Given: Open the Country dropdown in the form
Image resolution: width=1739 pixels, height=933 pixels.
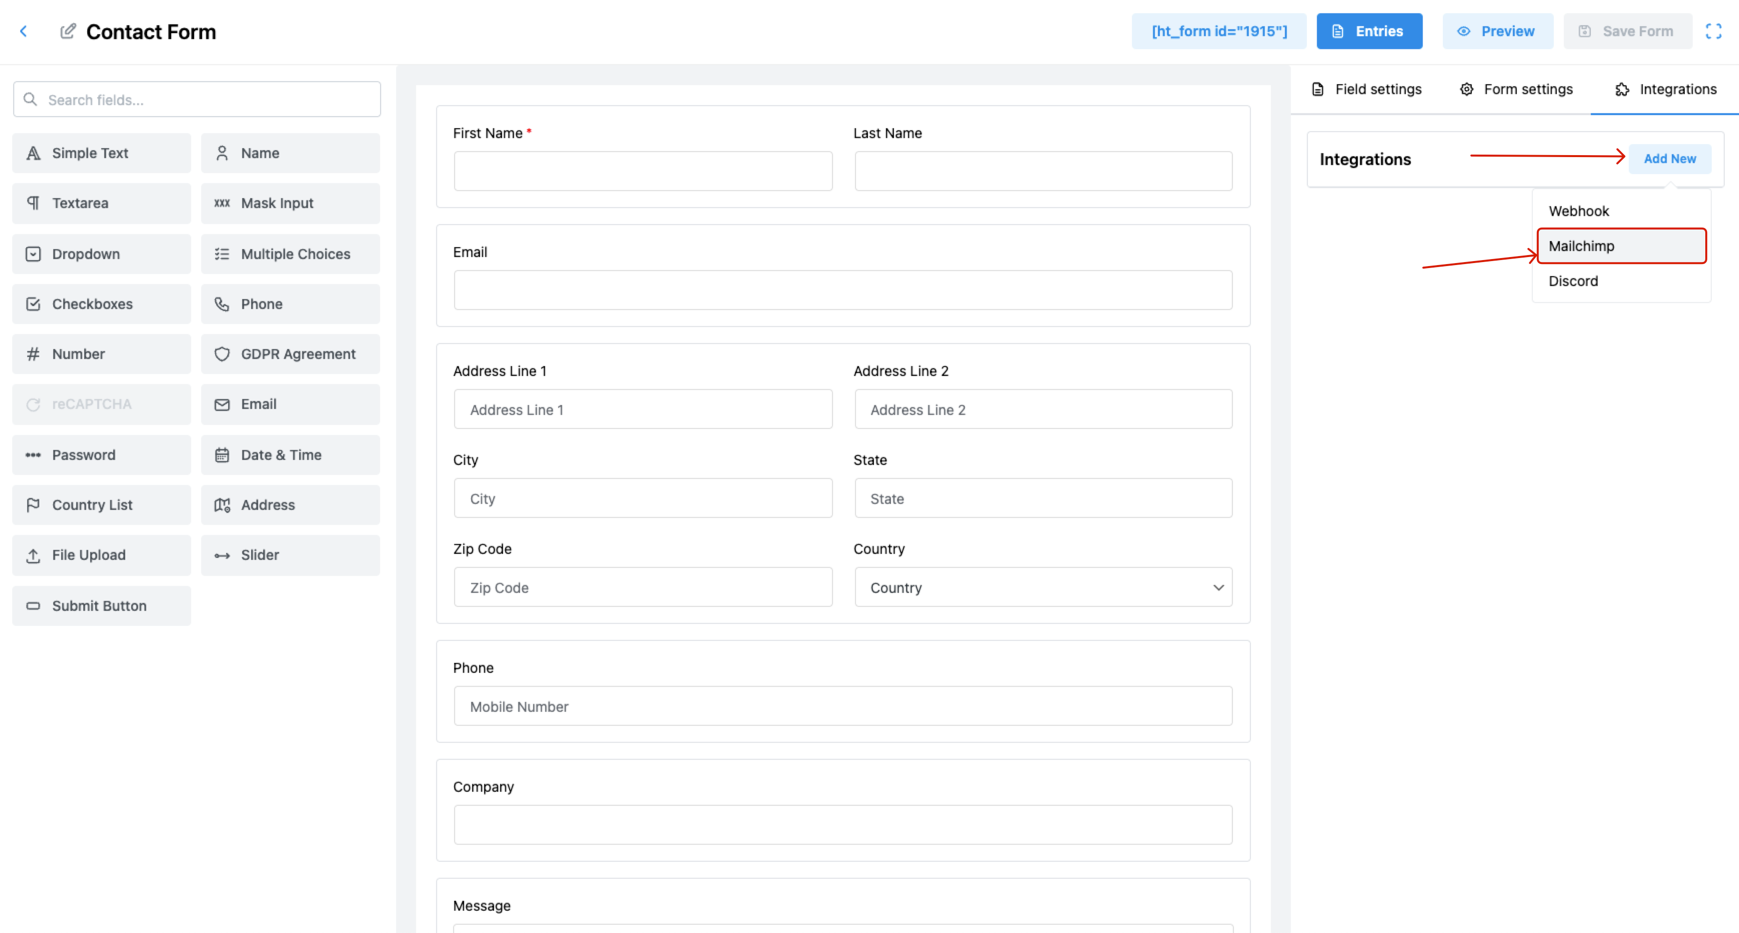Looking at the screenshot, I should coord(1043,587).
